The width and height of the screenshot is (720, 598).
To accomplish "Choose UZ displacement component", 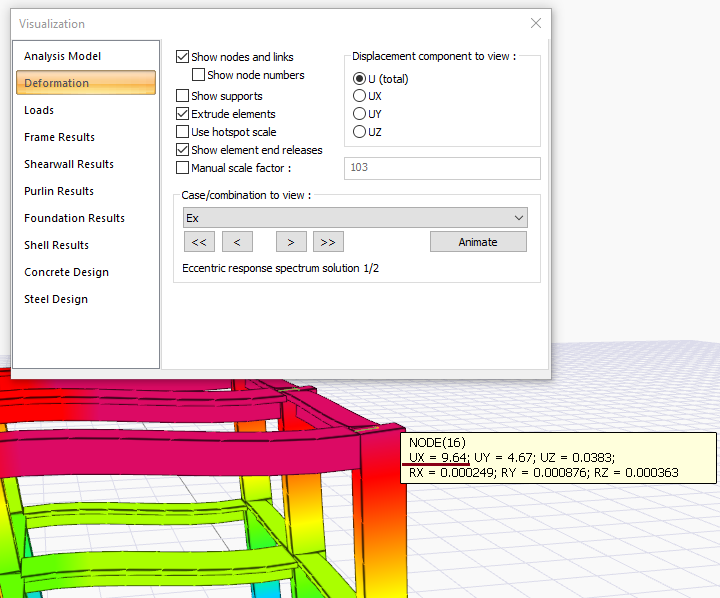I will pyautogui.click(x=360, y=132).
